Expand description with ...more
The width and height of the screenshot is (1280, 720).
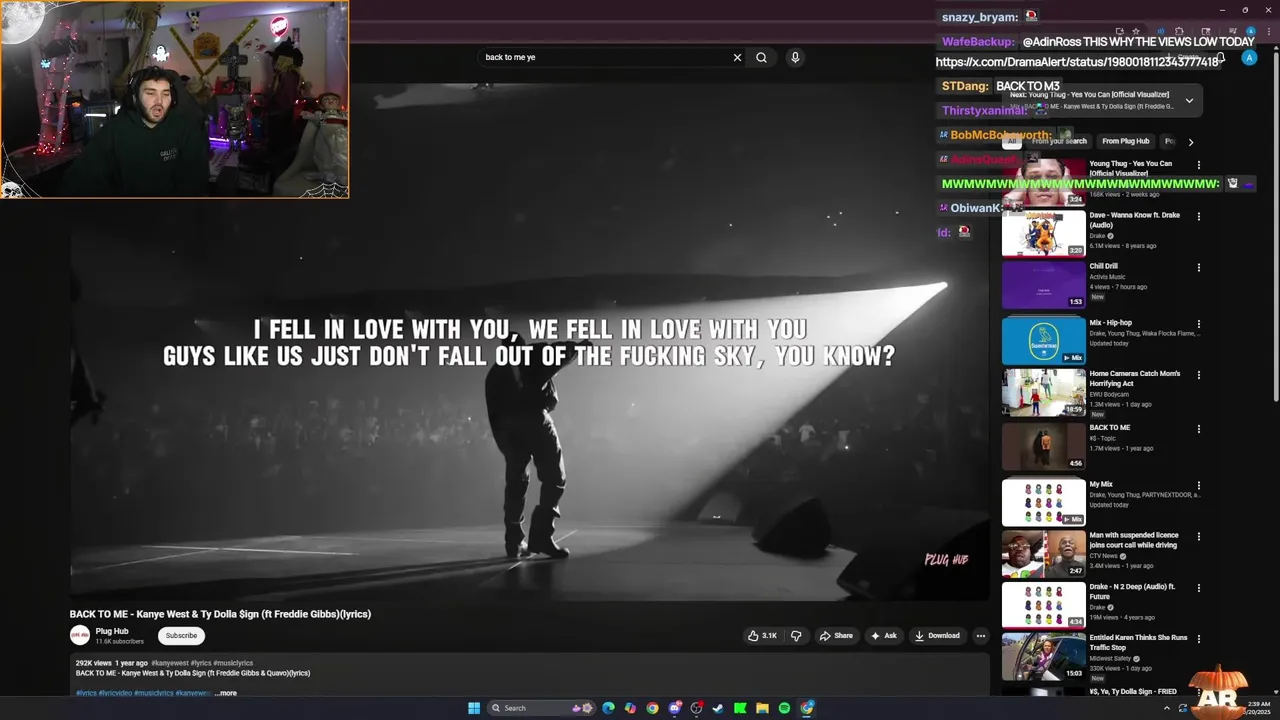tap(225, 693)
